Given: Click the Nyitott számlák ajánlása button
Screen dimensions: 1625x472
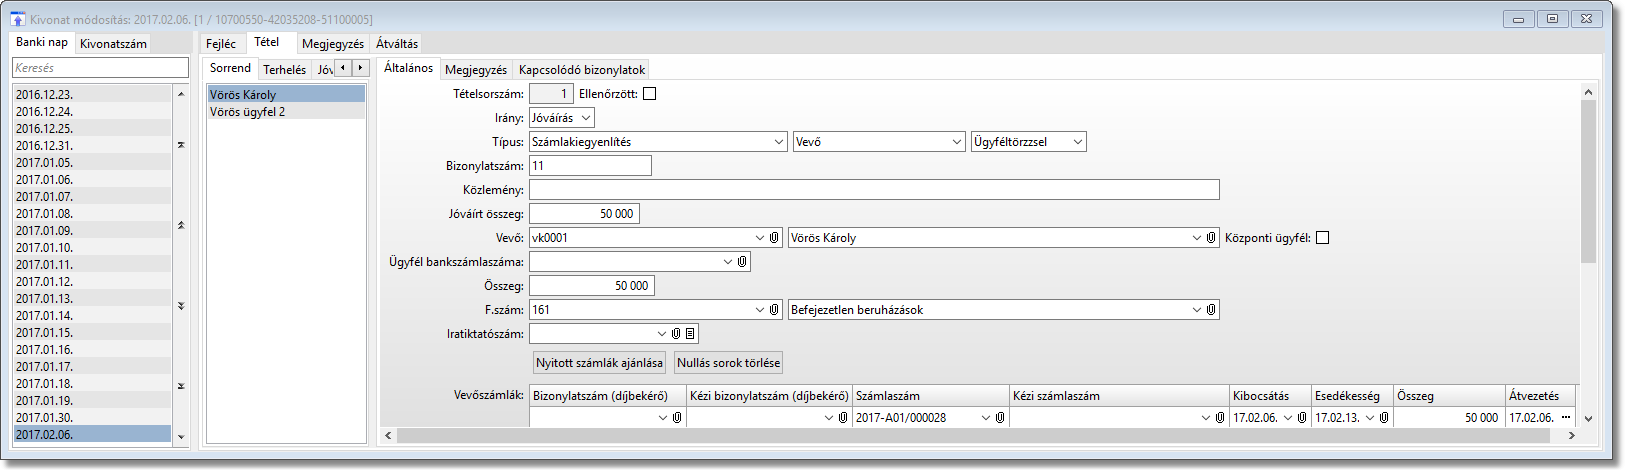Looking at the screenshot, I should 599,363.
